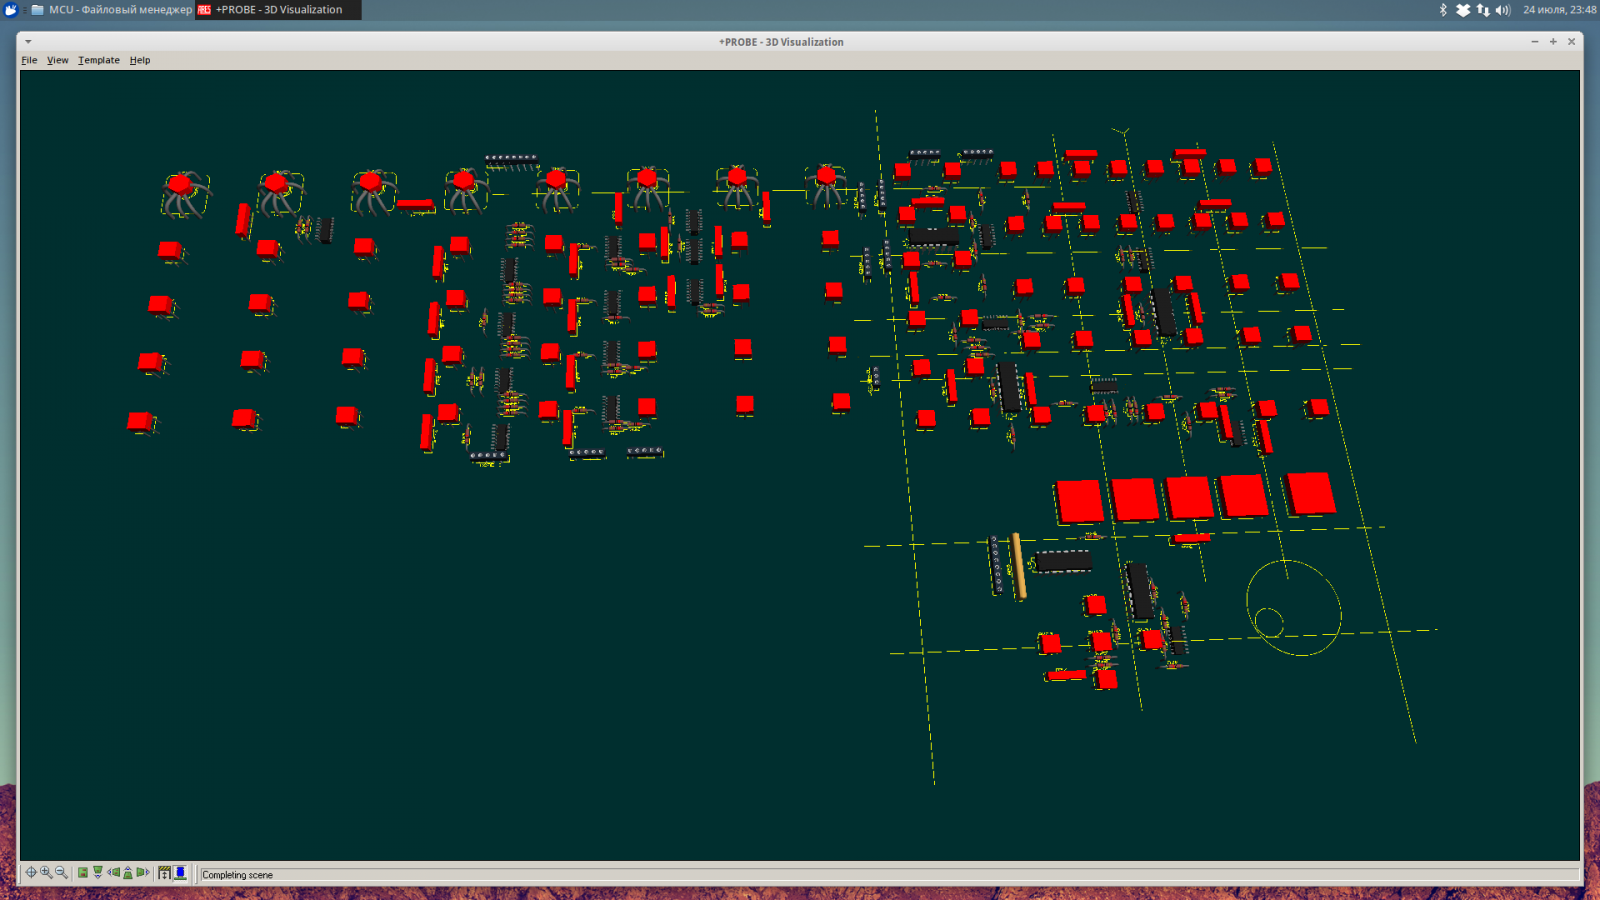The image size is (1600, 900).
Task: Expand the Template menu
Action: click(x=99, y=60)
